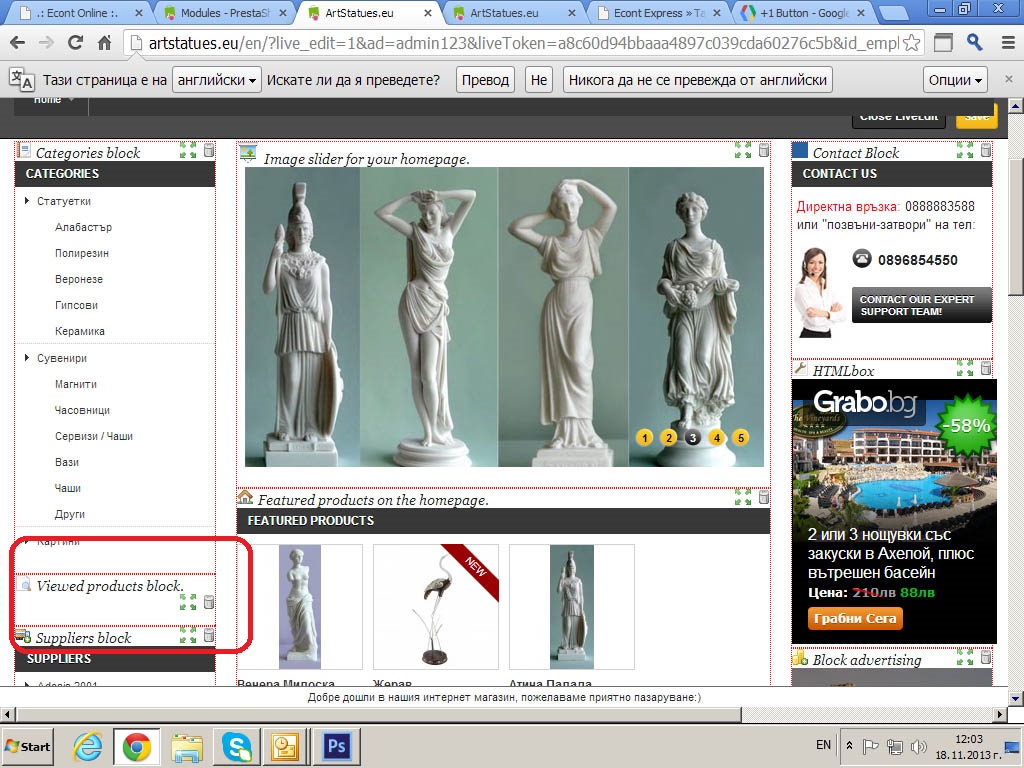1024x768 pixels.
Task: Select slider image 3 dot
Action: point(693,438)
